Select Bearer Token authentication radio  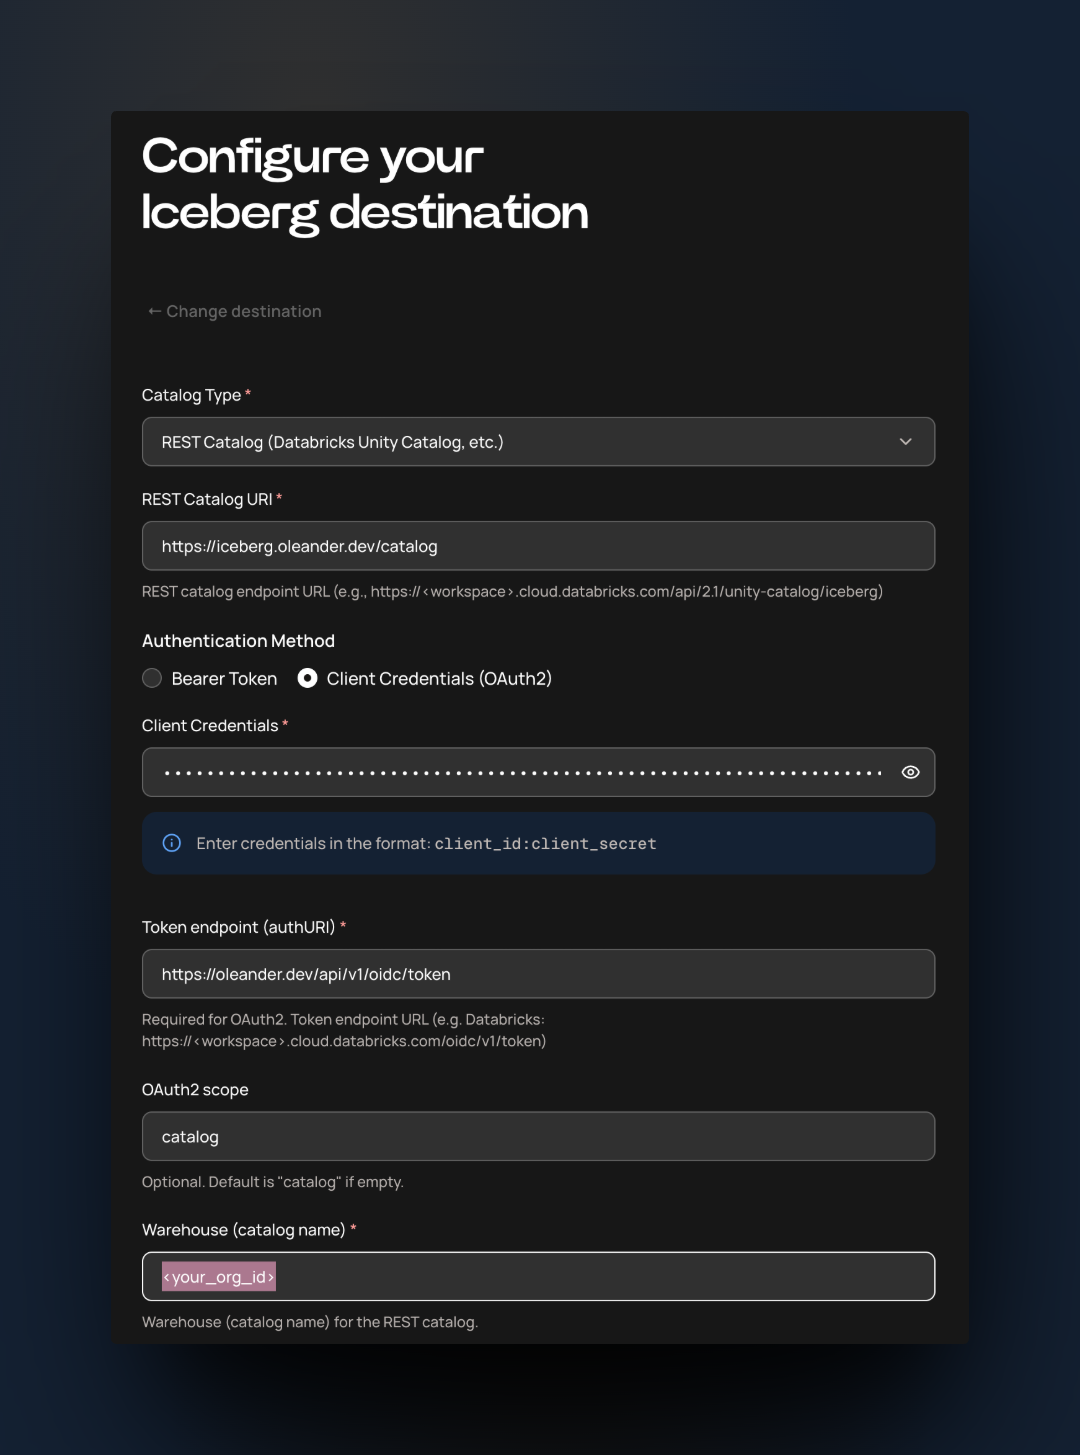click(x=152, y=678)
